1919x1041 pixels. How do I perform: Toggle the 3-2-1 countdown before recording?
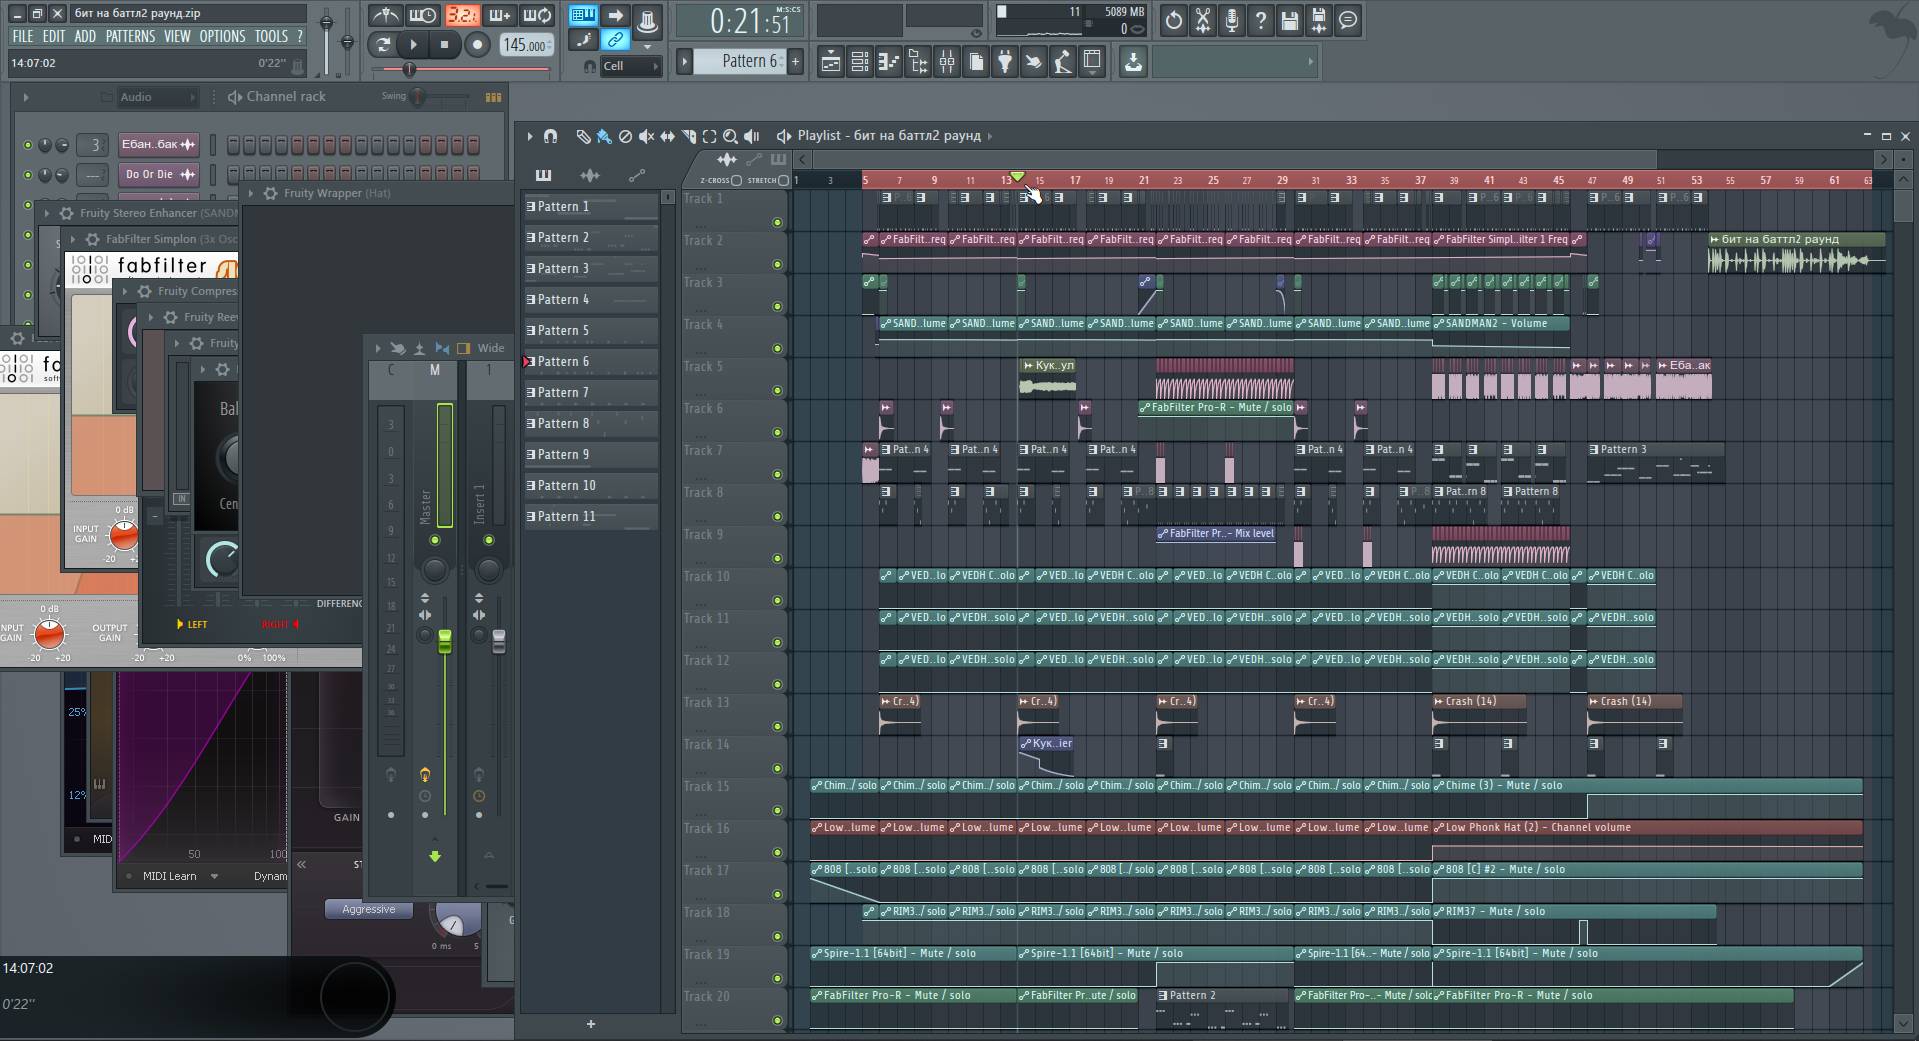tap(461, 16)
